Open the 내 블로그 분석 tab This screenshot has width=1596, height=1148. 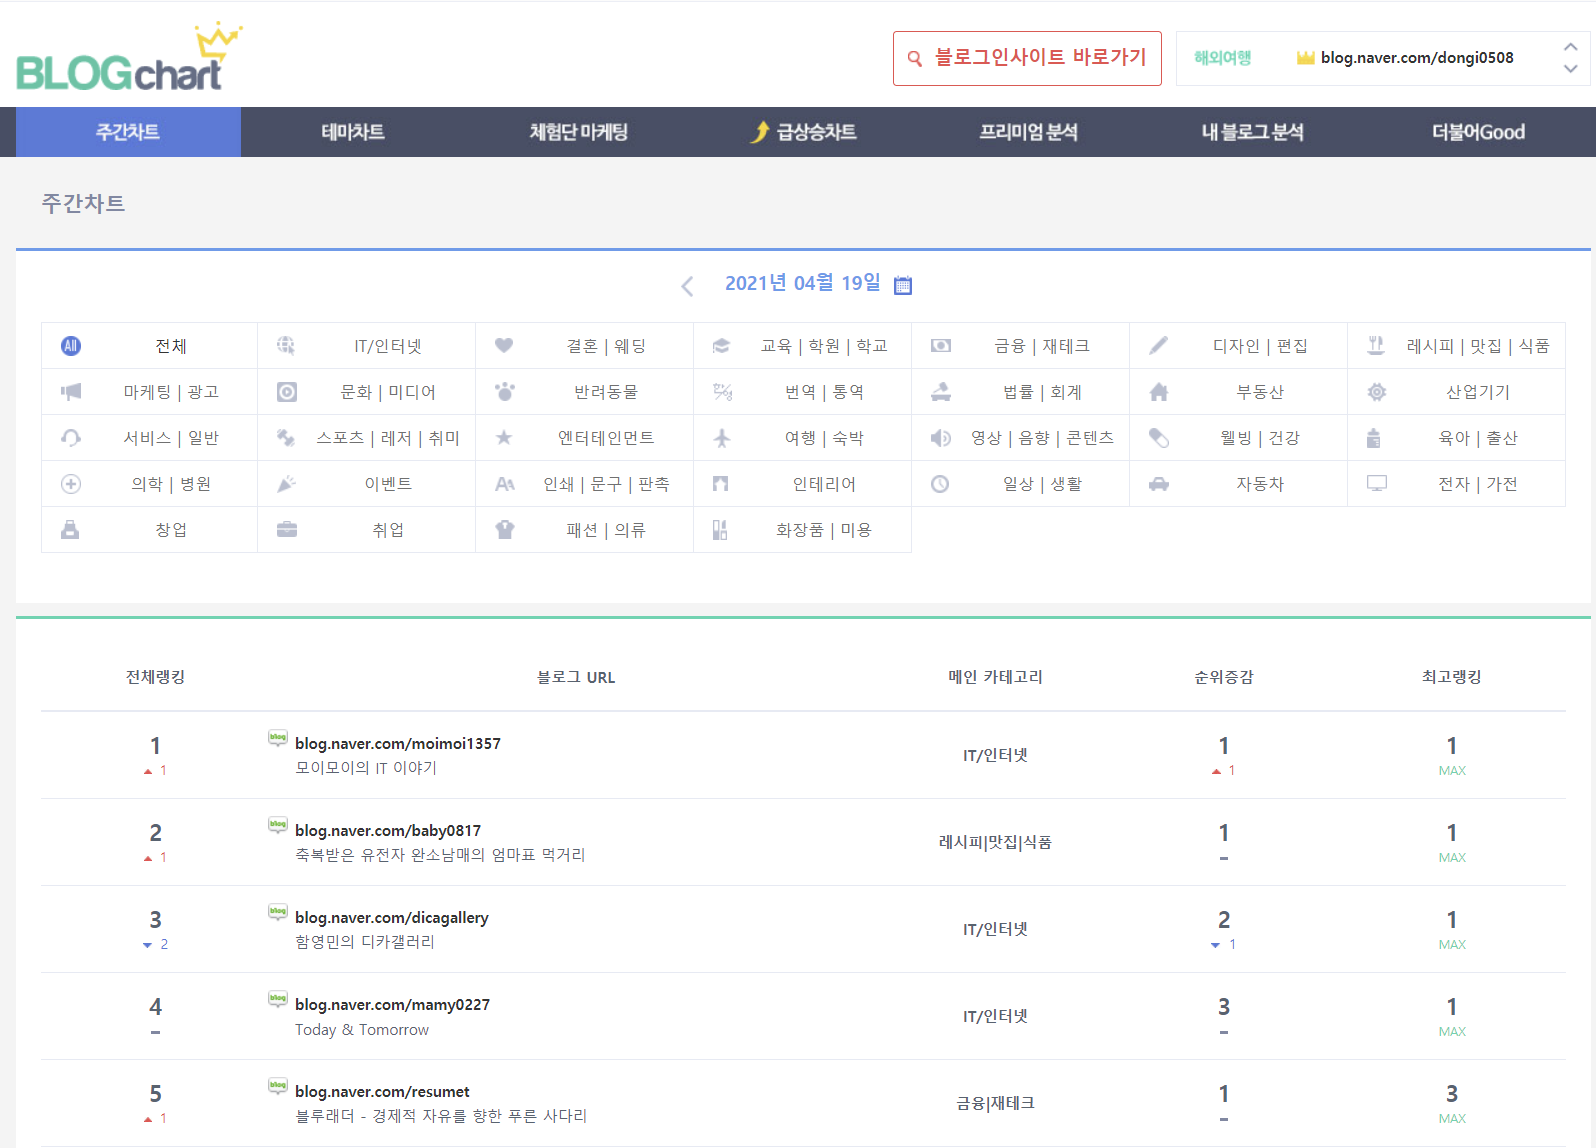tap(1253, 132)
